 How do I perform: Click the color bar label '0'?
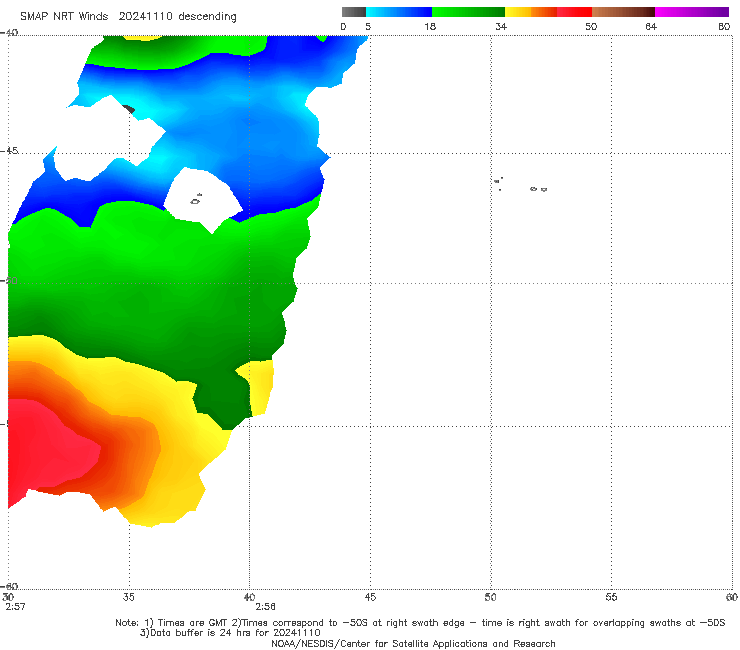343,26
